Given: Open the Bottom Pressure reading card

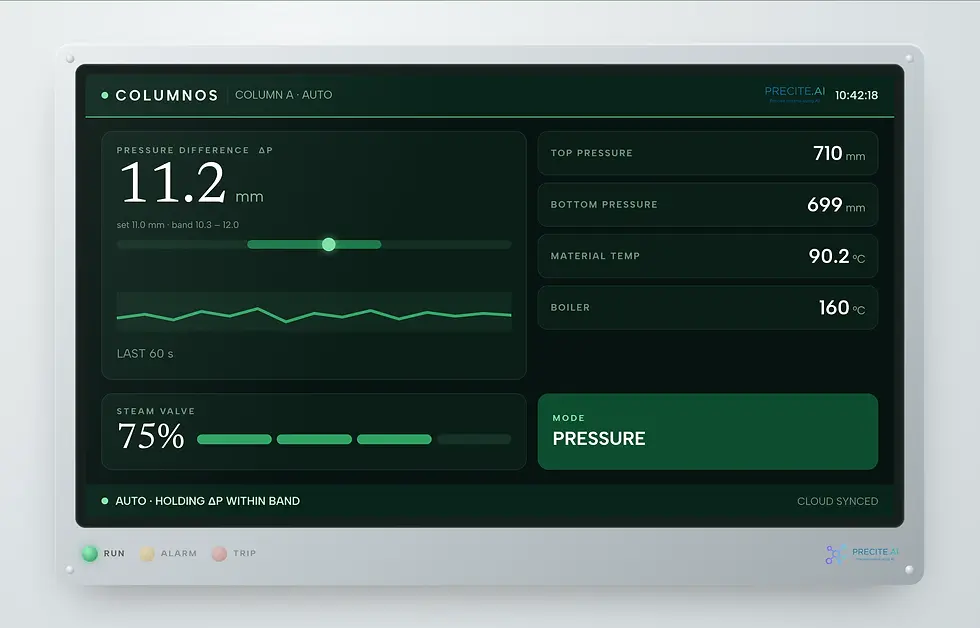Looking at the screenshot, I should click(x=708, y=204).
